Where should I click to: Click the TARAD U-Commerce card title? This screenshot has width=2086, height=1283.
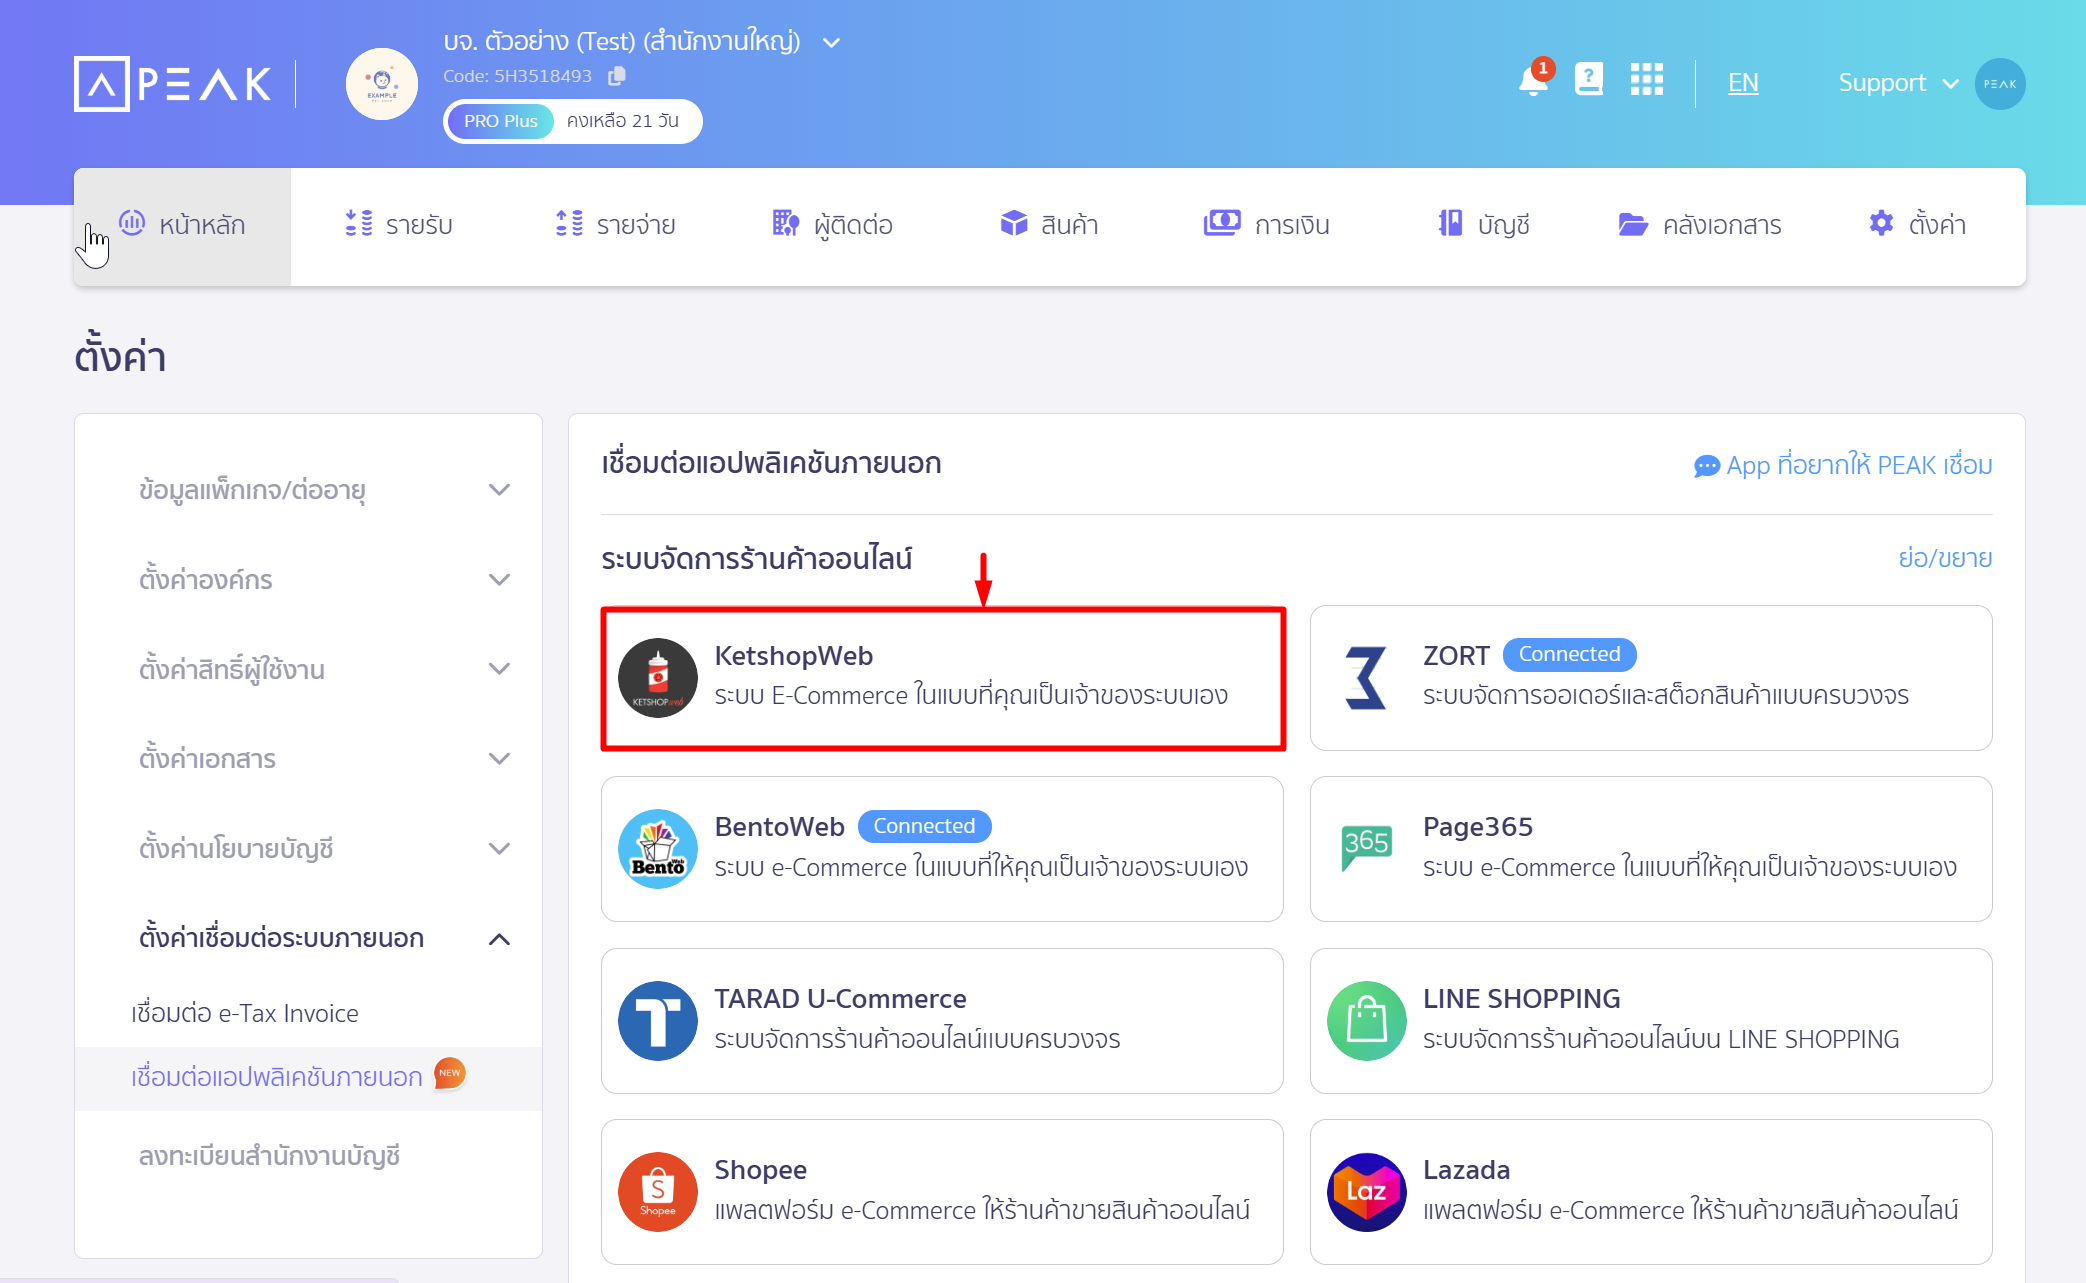840,999
